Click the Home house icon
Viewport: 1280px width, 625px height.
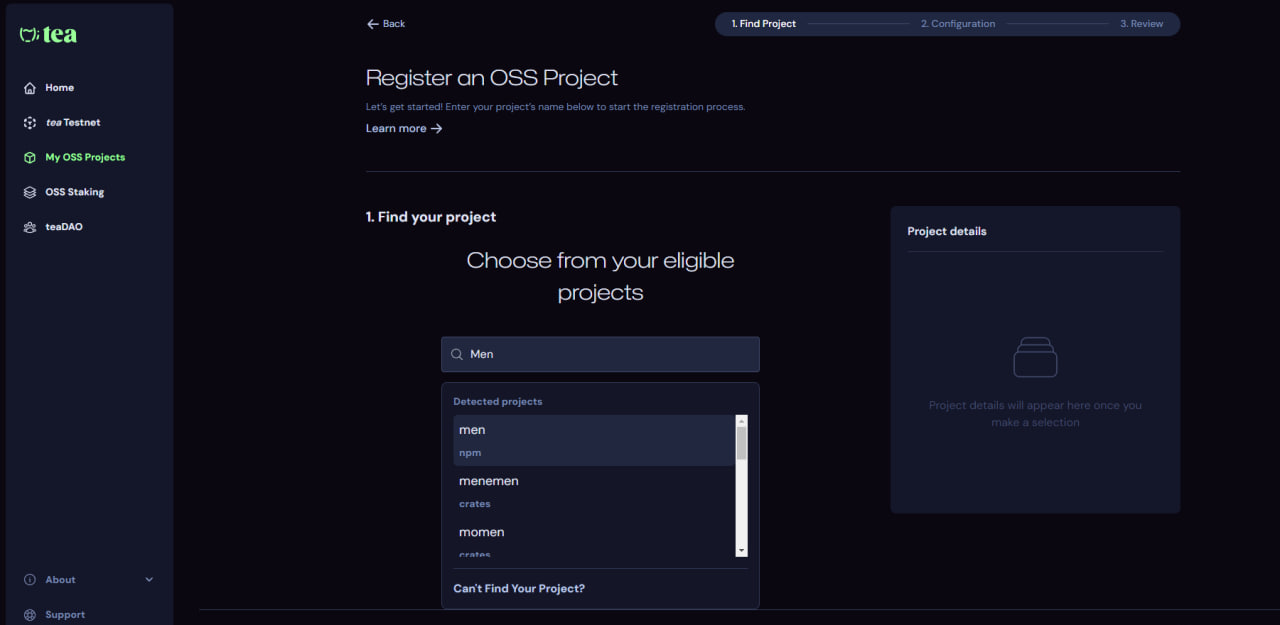pyautogui.click(x=30, y=88)
